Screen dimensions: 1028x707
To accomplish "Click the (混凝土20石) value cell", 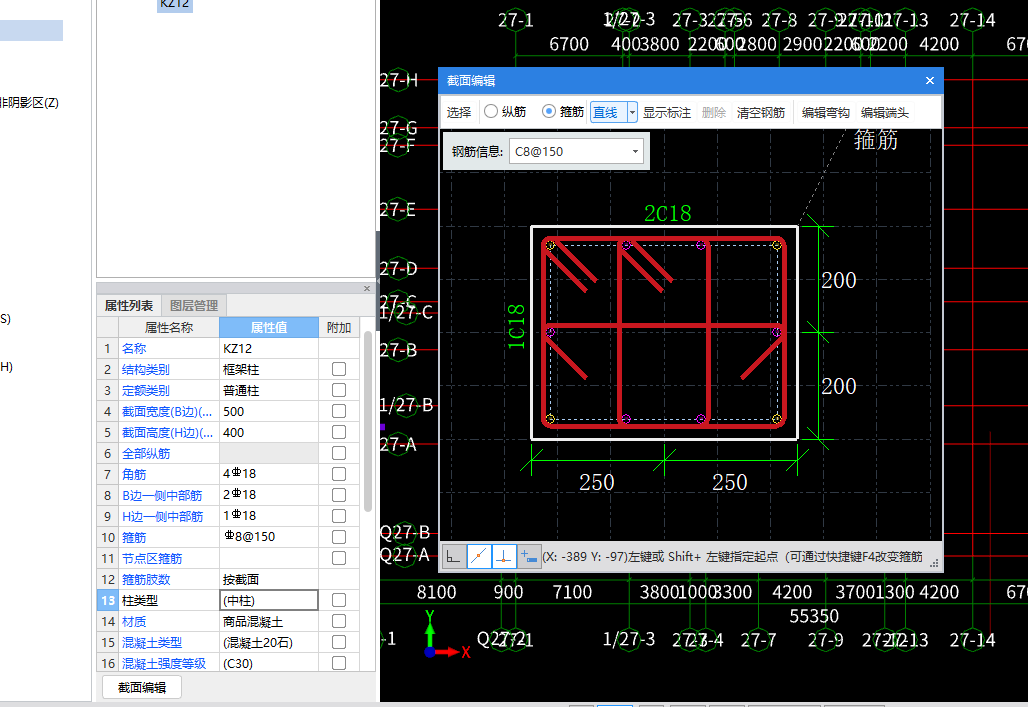I will click(x=269, y=642).
